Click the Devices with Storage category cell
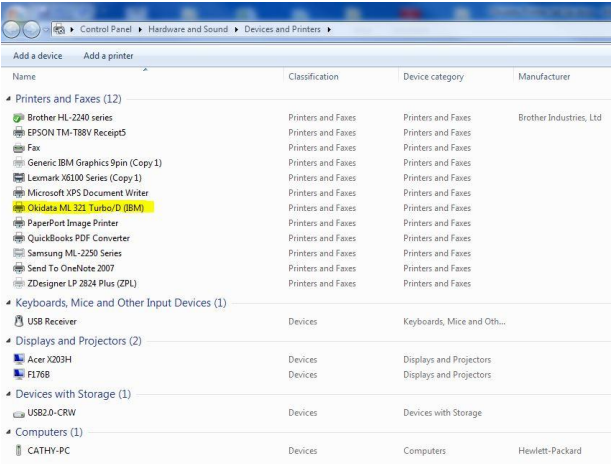The width and height of the screenshot is (613, 464). point(443,413)
